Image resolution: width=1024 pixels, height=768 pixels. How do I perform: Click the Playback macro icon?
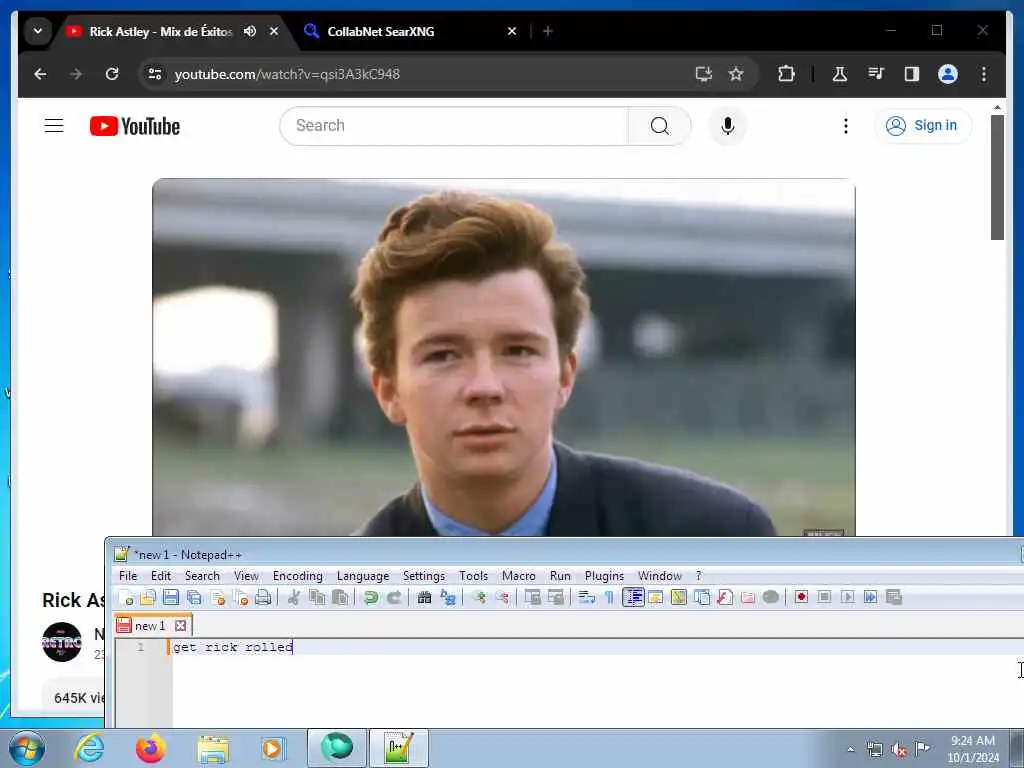pyautogui.click(x=847, y=598)
